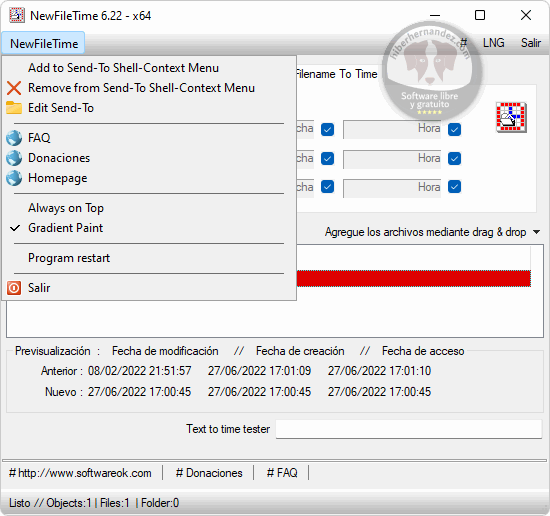The width and height of the screenshot is (550, 516).
Task: Click the # Donaciones link at bottom
Action: (x=209, y=473)
